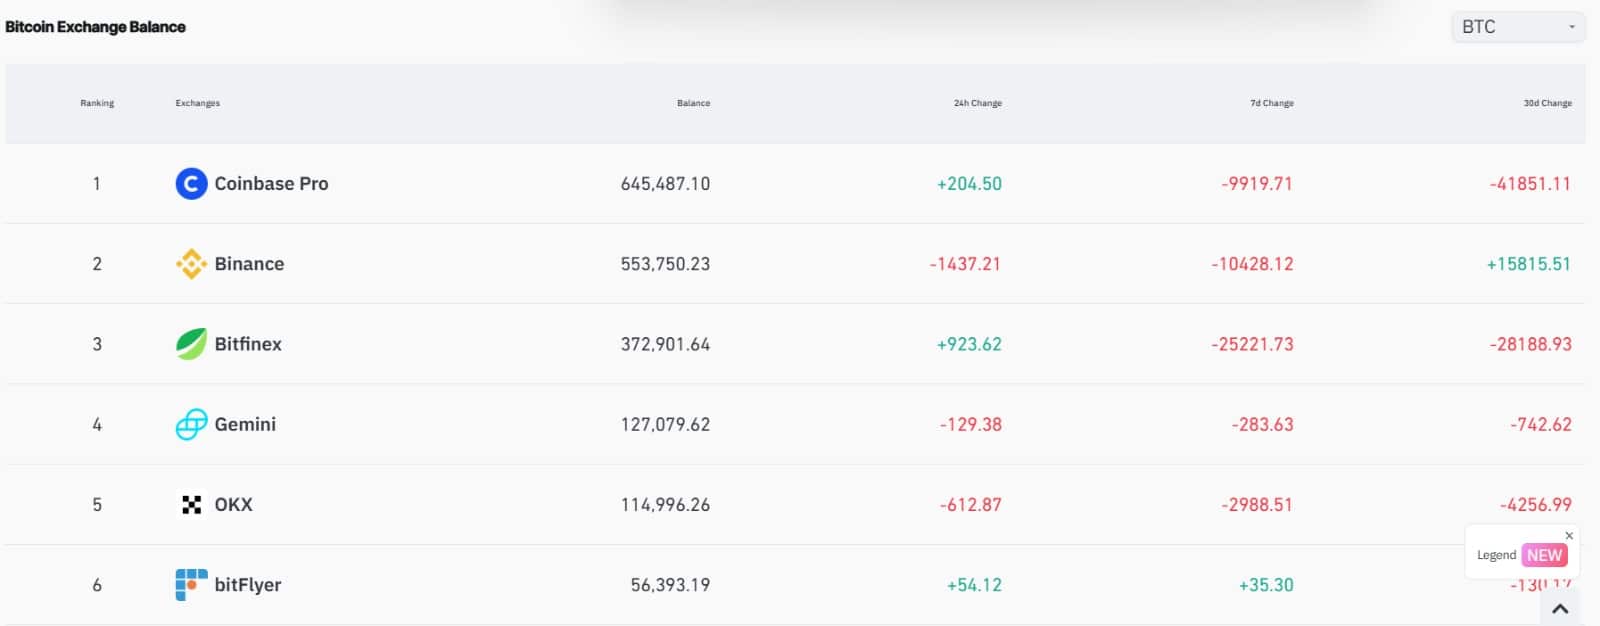The width and height of the screenshot is (1600, 626).
Task: Click the Coinbase Pro logo icon
Action: pyautogui.click(x=191, y=184)
